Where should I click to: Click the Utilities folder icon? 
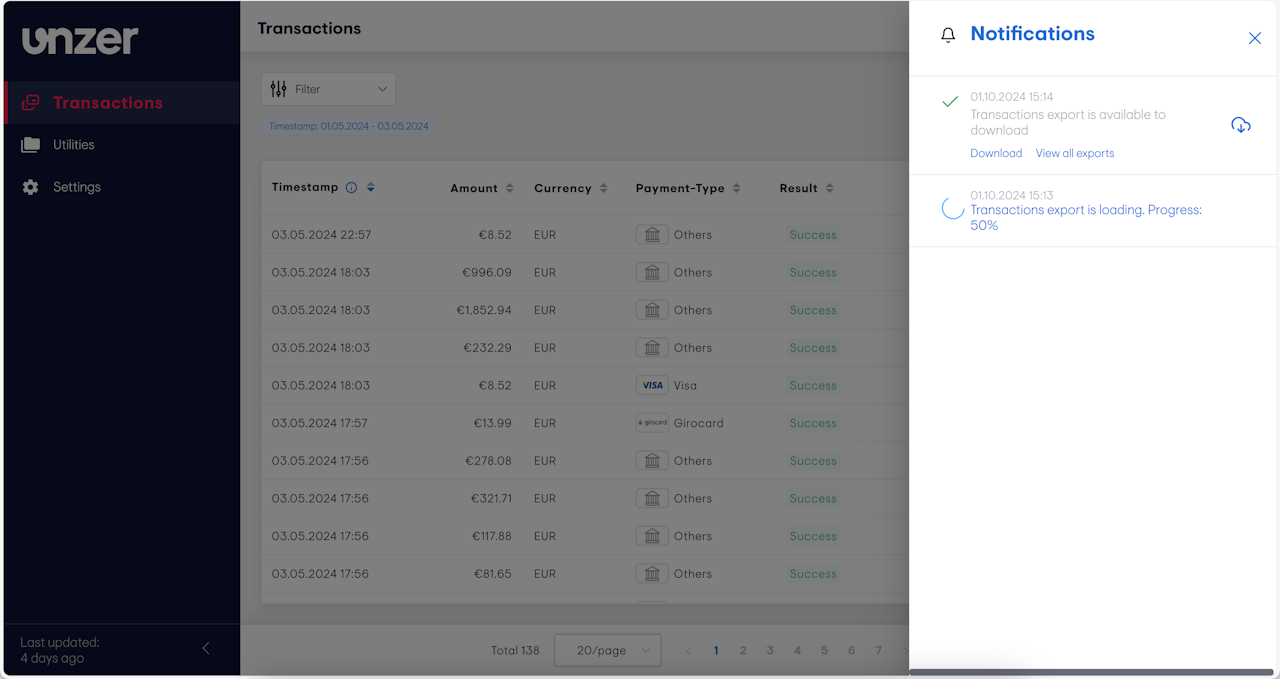coord(31,145)
